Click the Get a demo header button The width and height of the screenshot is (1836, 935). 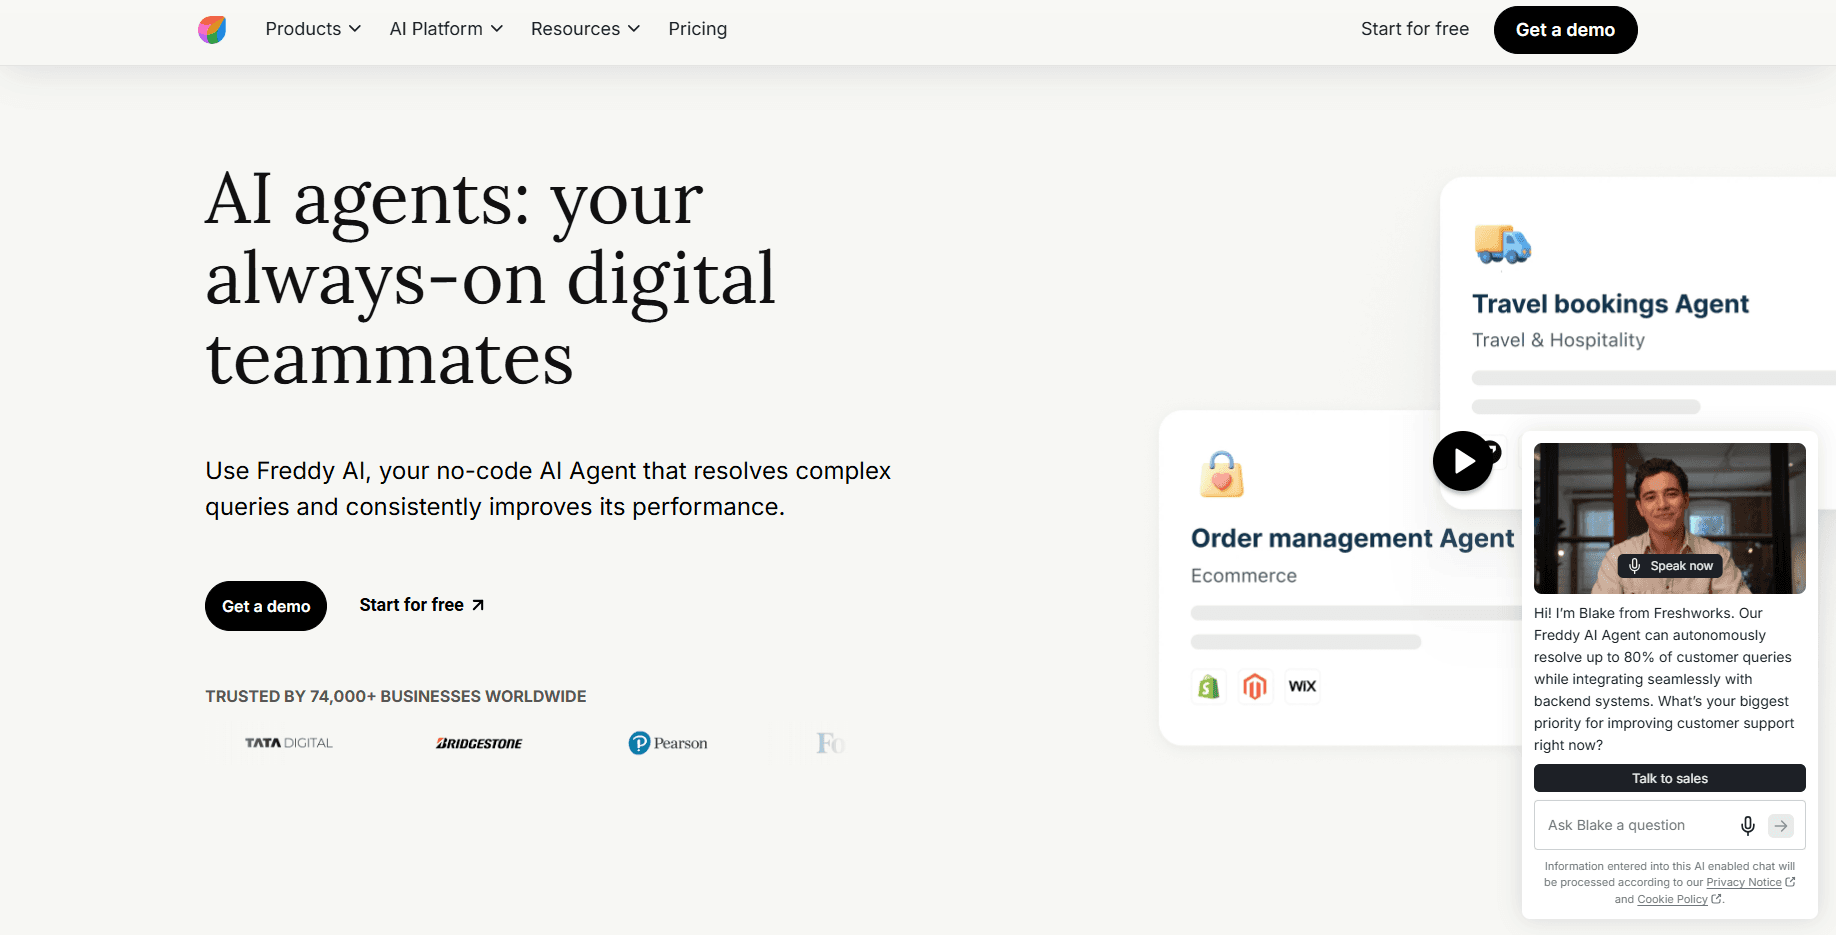coord(1565,30)
